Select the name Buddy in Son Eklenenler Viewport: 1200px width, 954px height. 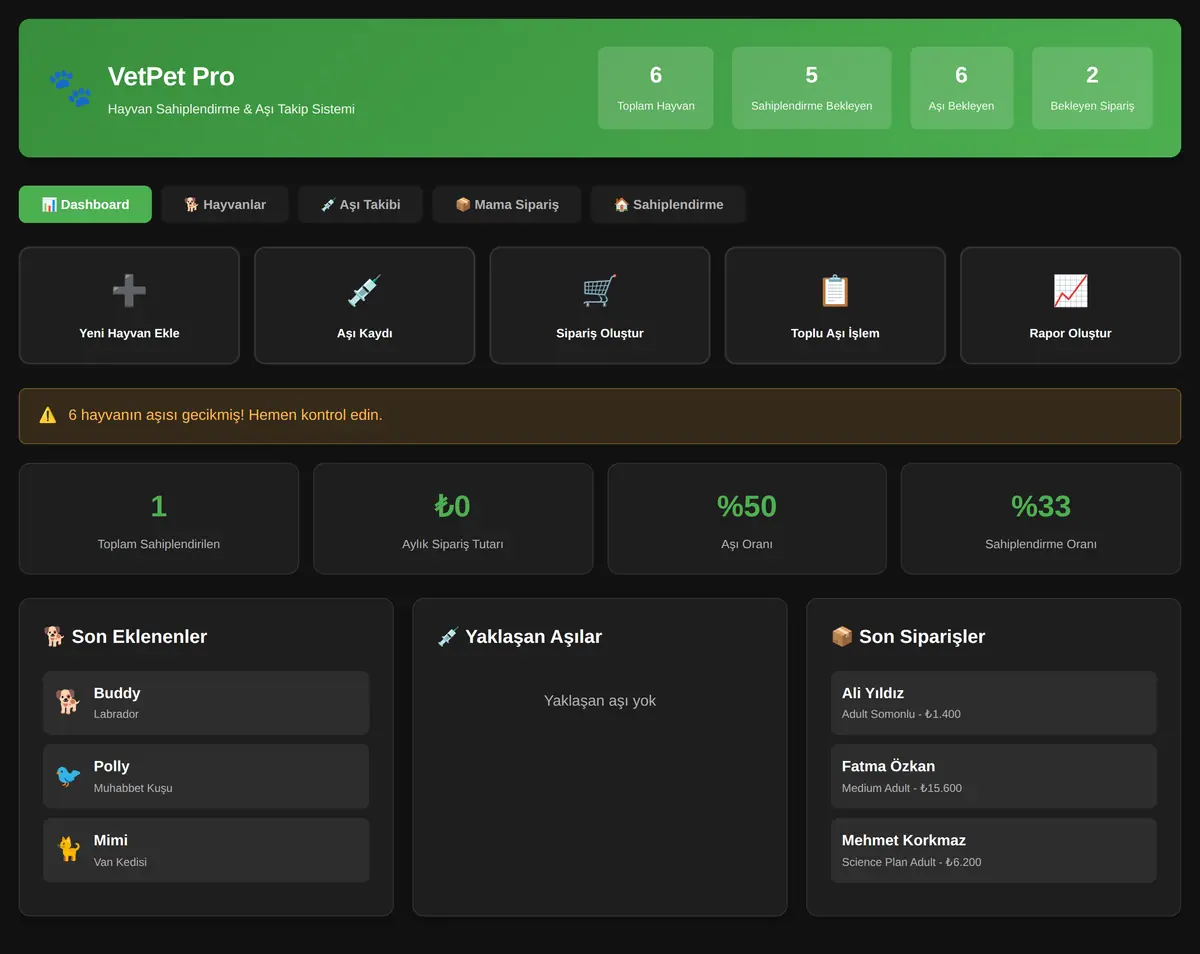click(x=117, y=693)
